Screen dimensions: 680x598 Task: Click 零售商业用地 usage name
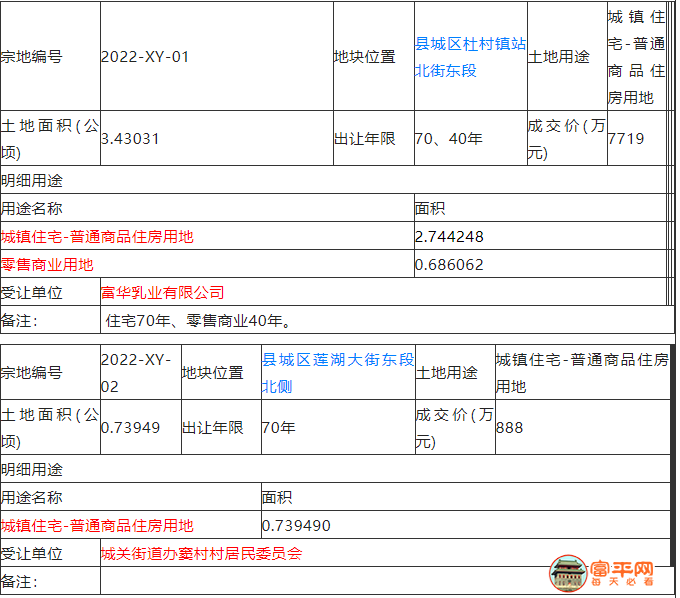(47, 265)
